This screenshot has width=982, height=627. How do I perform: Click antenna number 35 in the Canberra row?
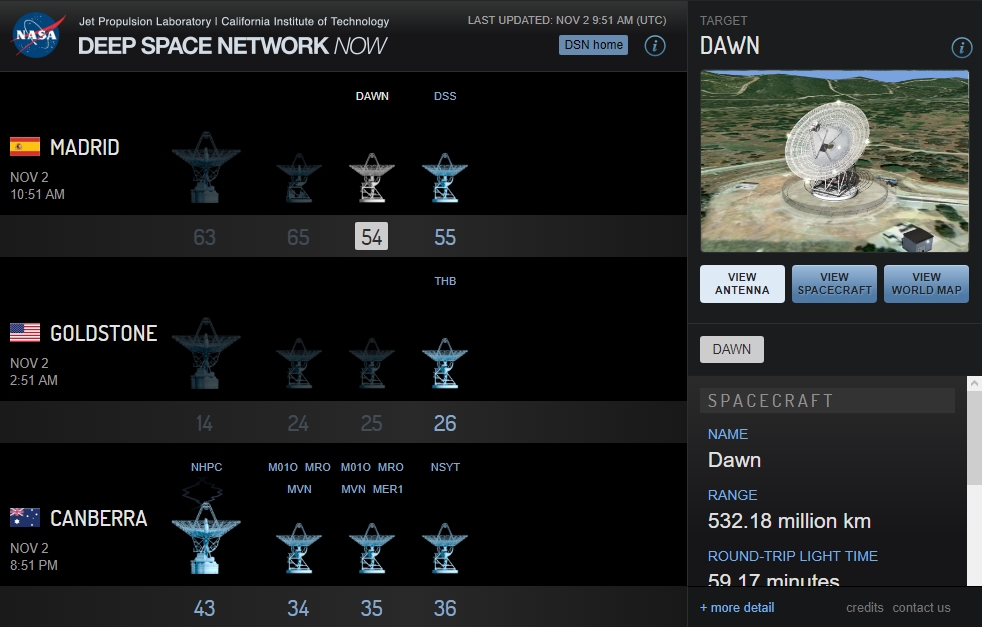371,608
